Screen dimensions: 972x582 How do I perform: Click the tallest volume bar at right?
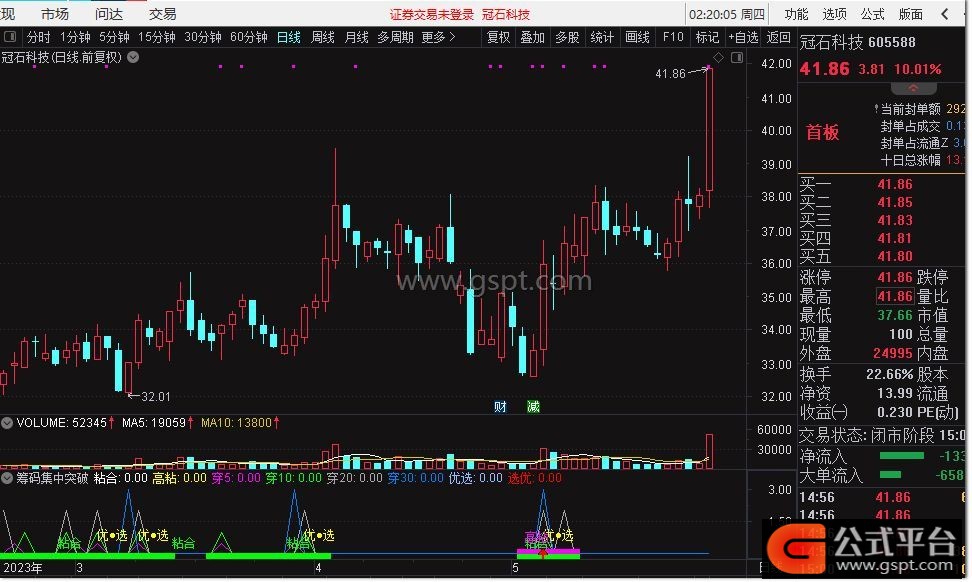coord(710,451)
